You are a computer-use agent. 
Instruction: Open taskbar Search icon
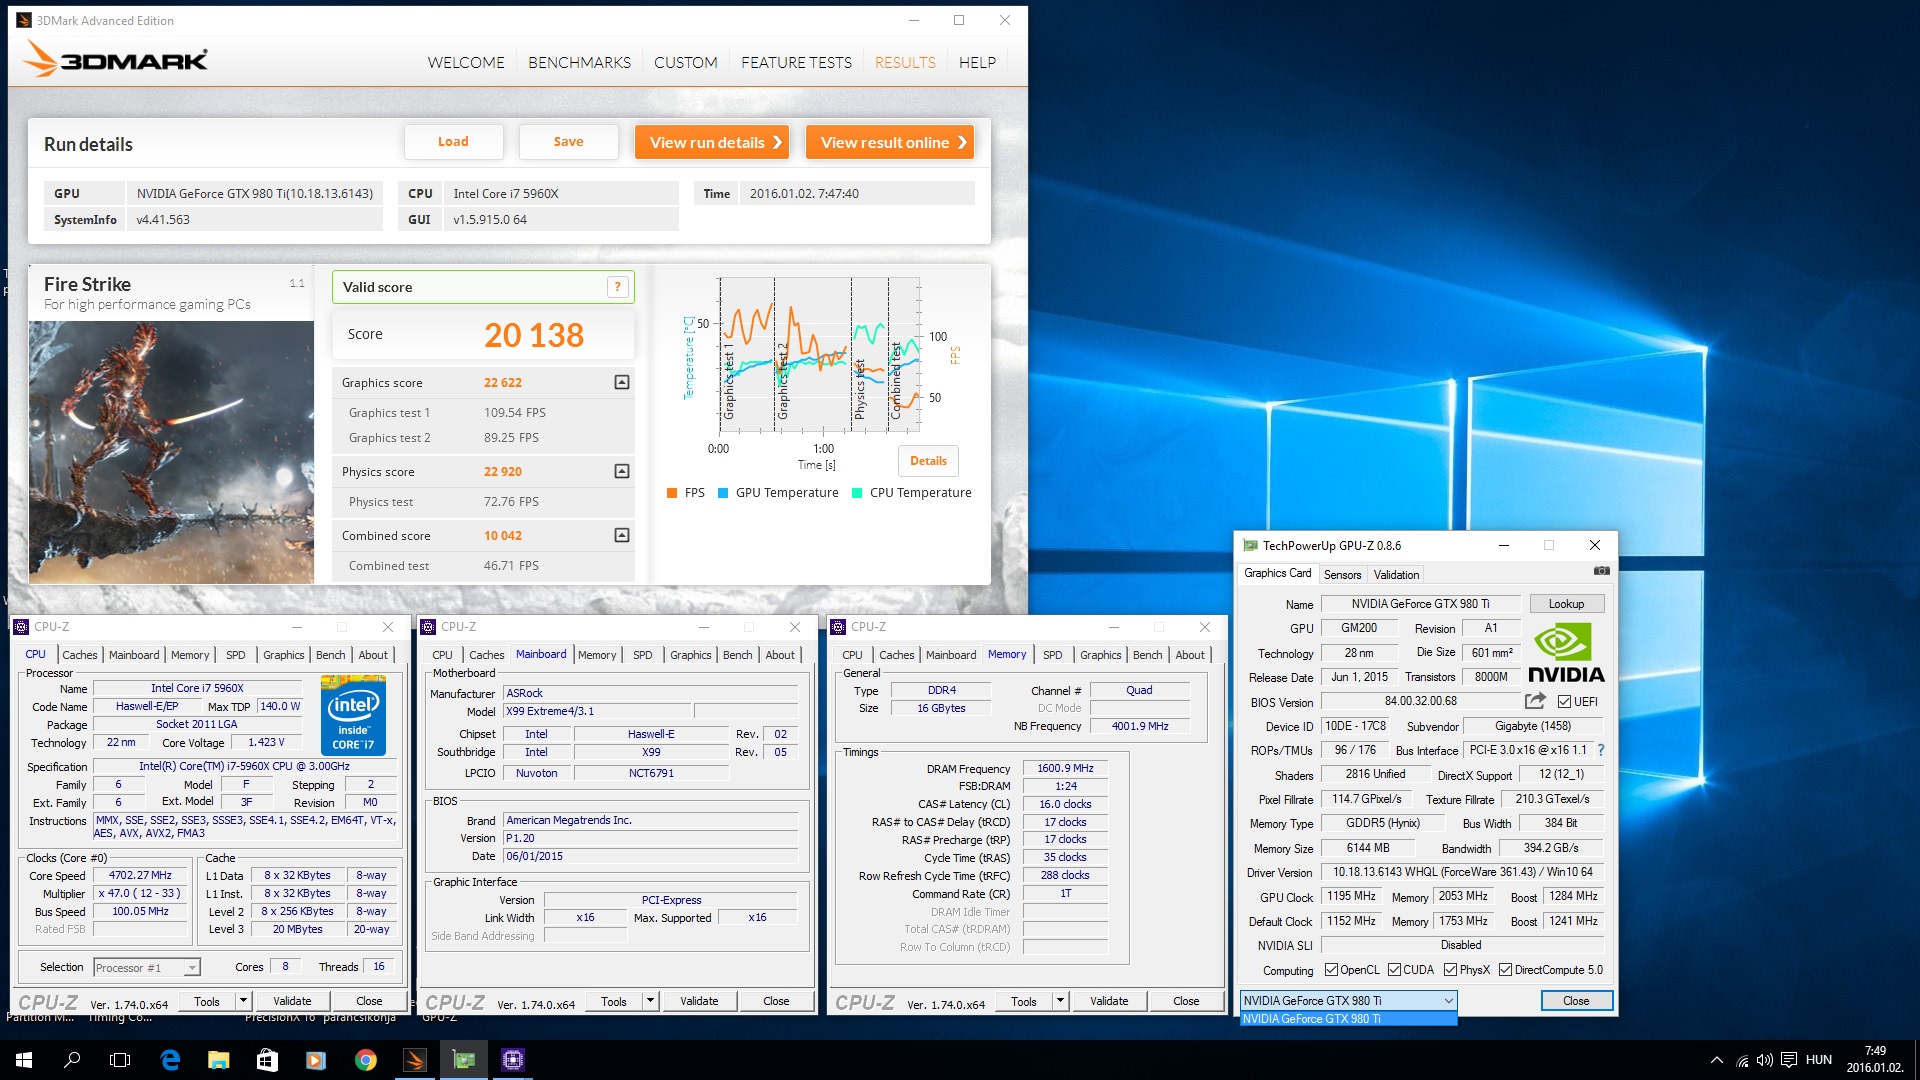72,1060
